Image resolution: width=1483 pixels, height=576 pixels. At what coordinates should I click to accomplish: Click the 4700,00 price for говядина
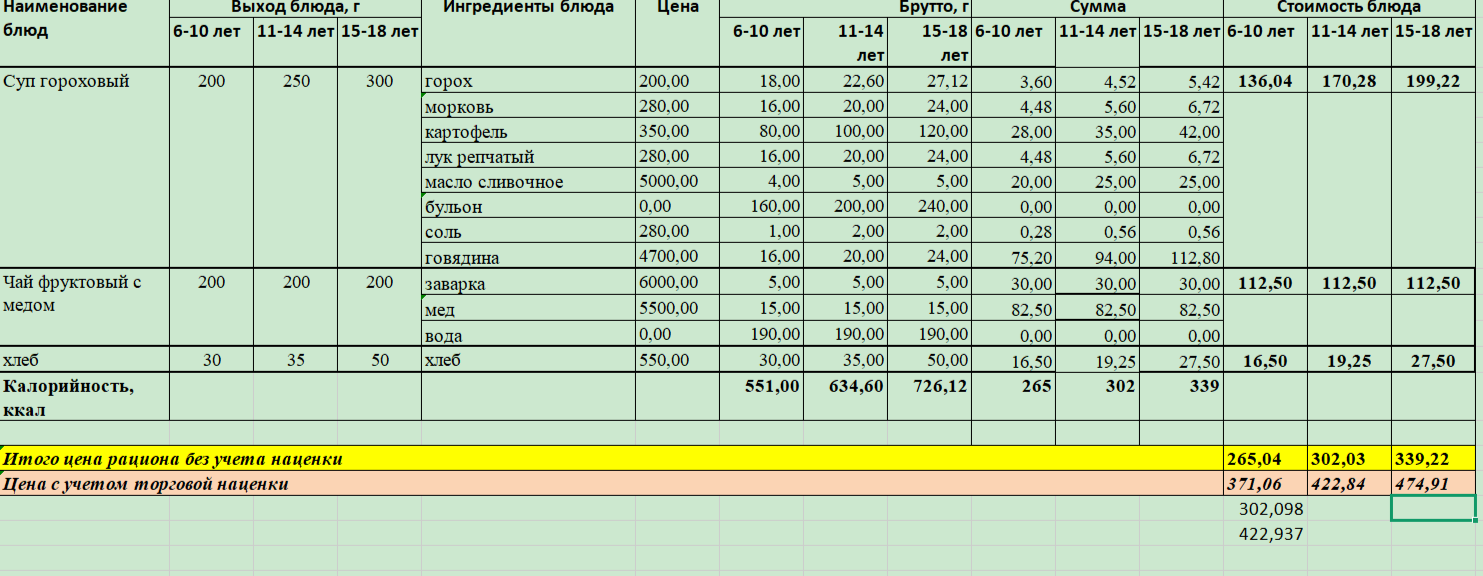[669, 257]
